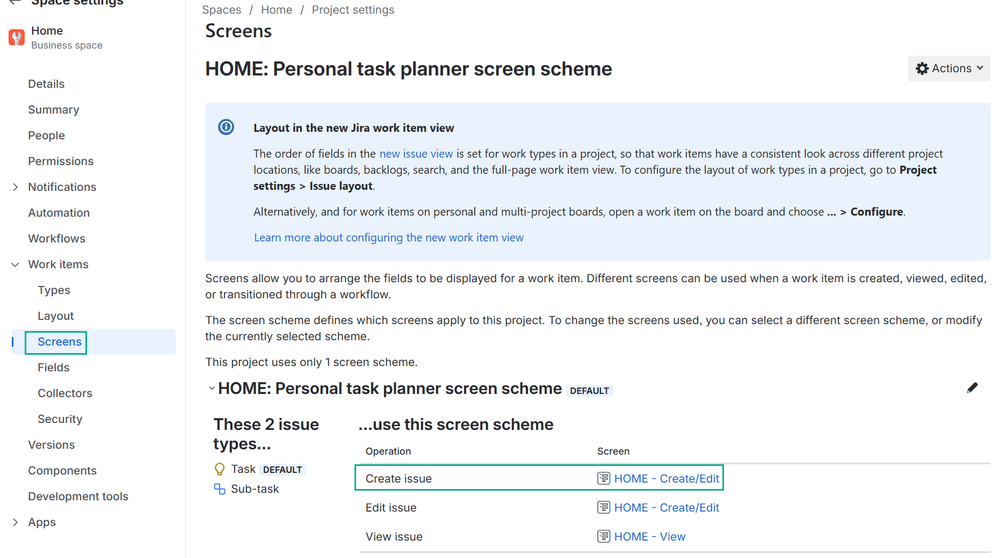Select Screens under Work items
Screen dimensions: 999x558
point(59,342)
